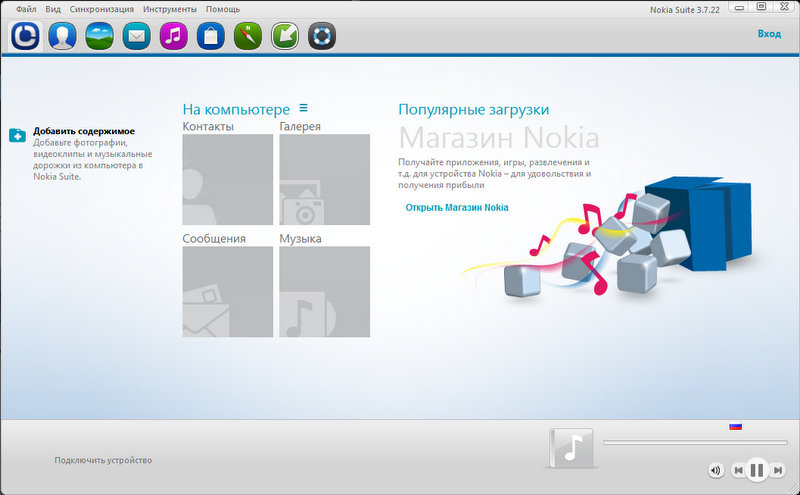
Task: Open the Nokia Store shopping bag icon
Action: [x=211, y=36]
